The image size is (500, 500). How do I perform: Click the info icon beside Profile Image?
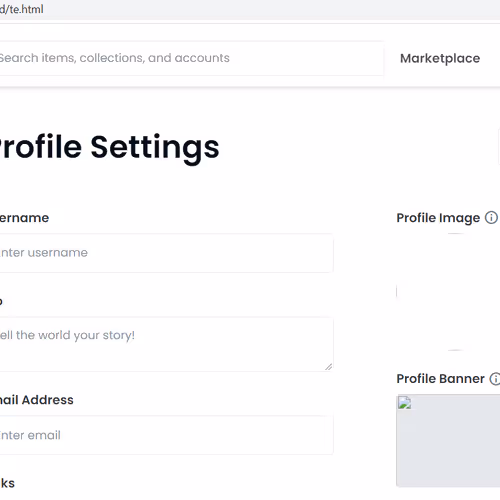click(491, 218)
